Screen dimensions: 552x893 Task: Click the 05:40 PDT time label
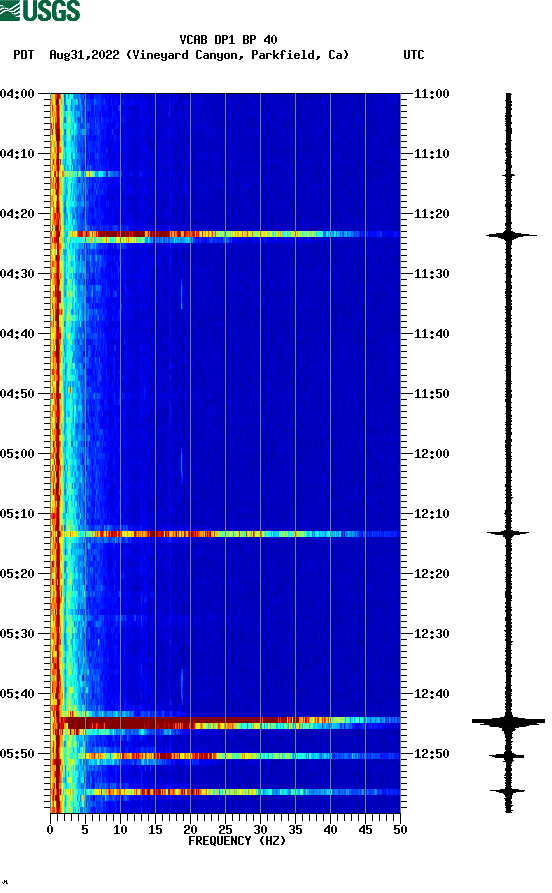point(17,694)
